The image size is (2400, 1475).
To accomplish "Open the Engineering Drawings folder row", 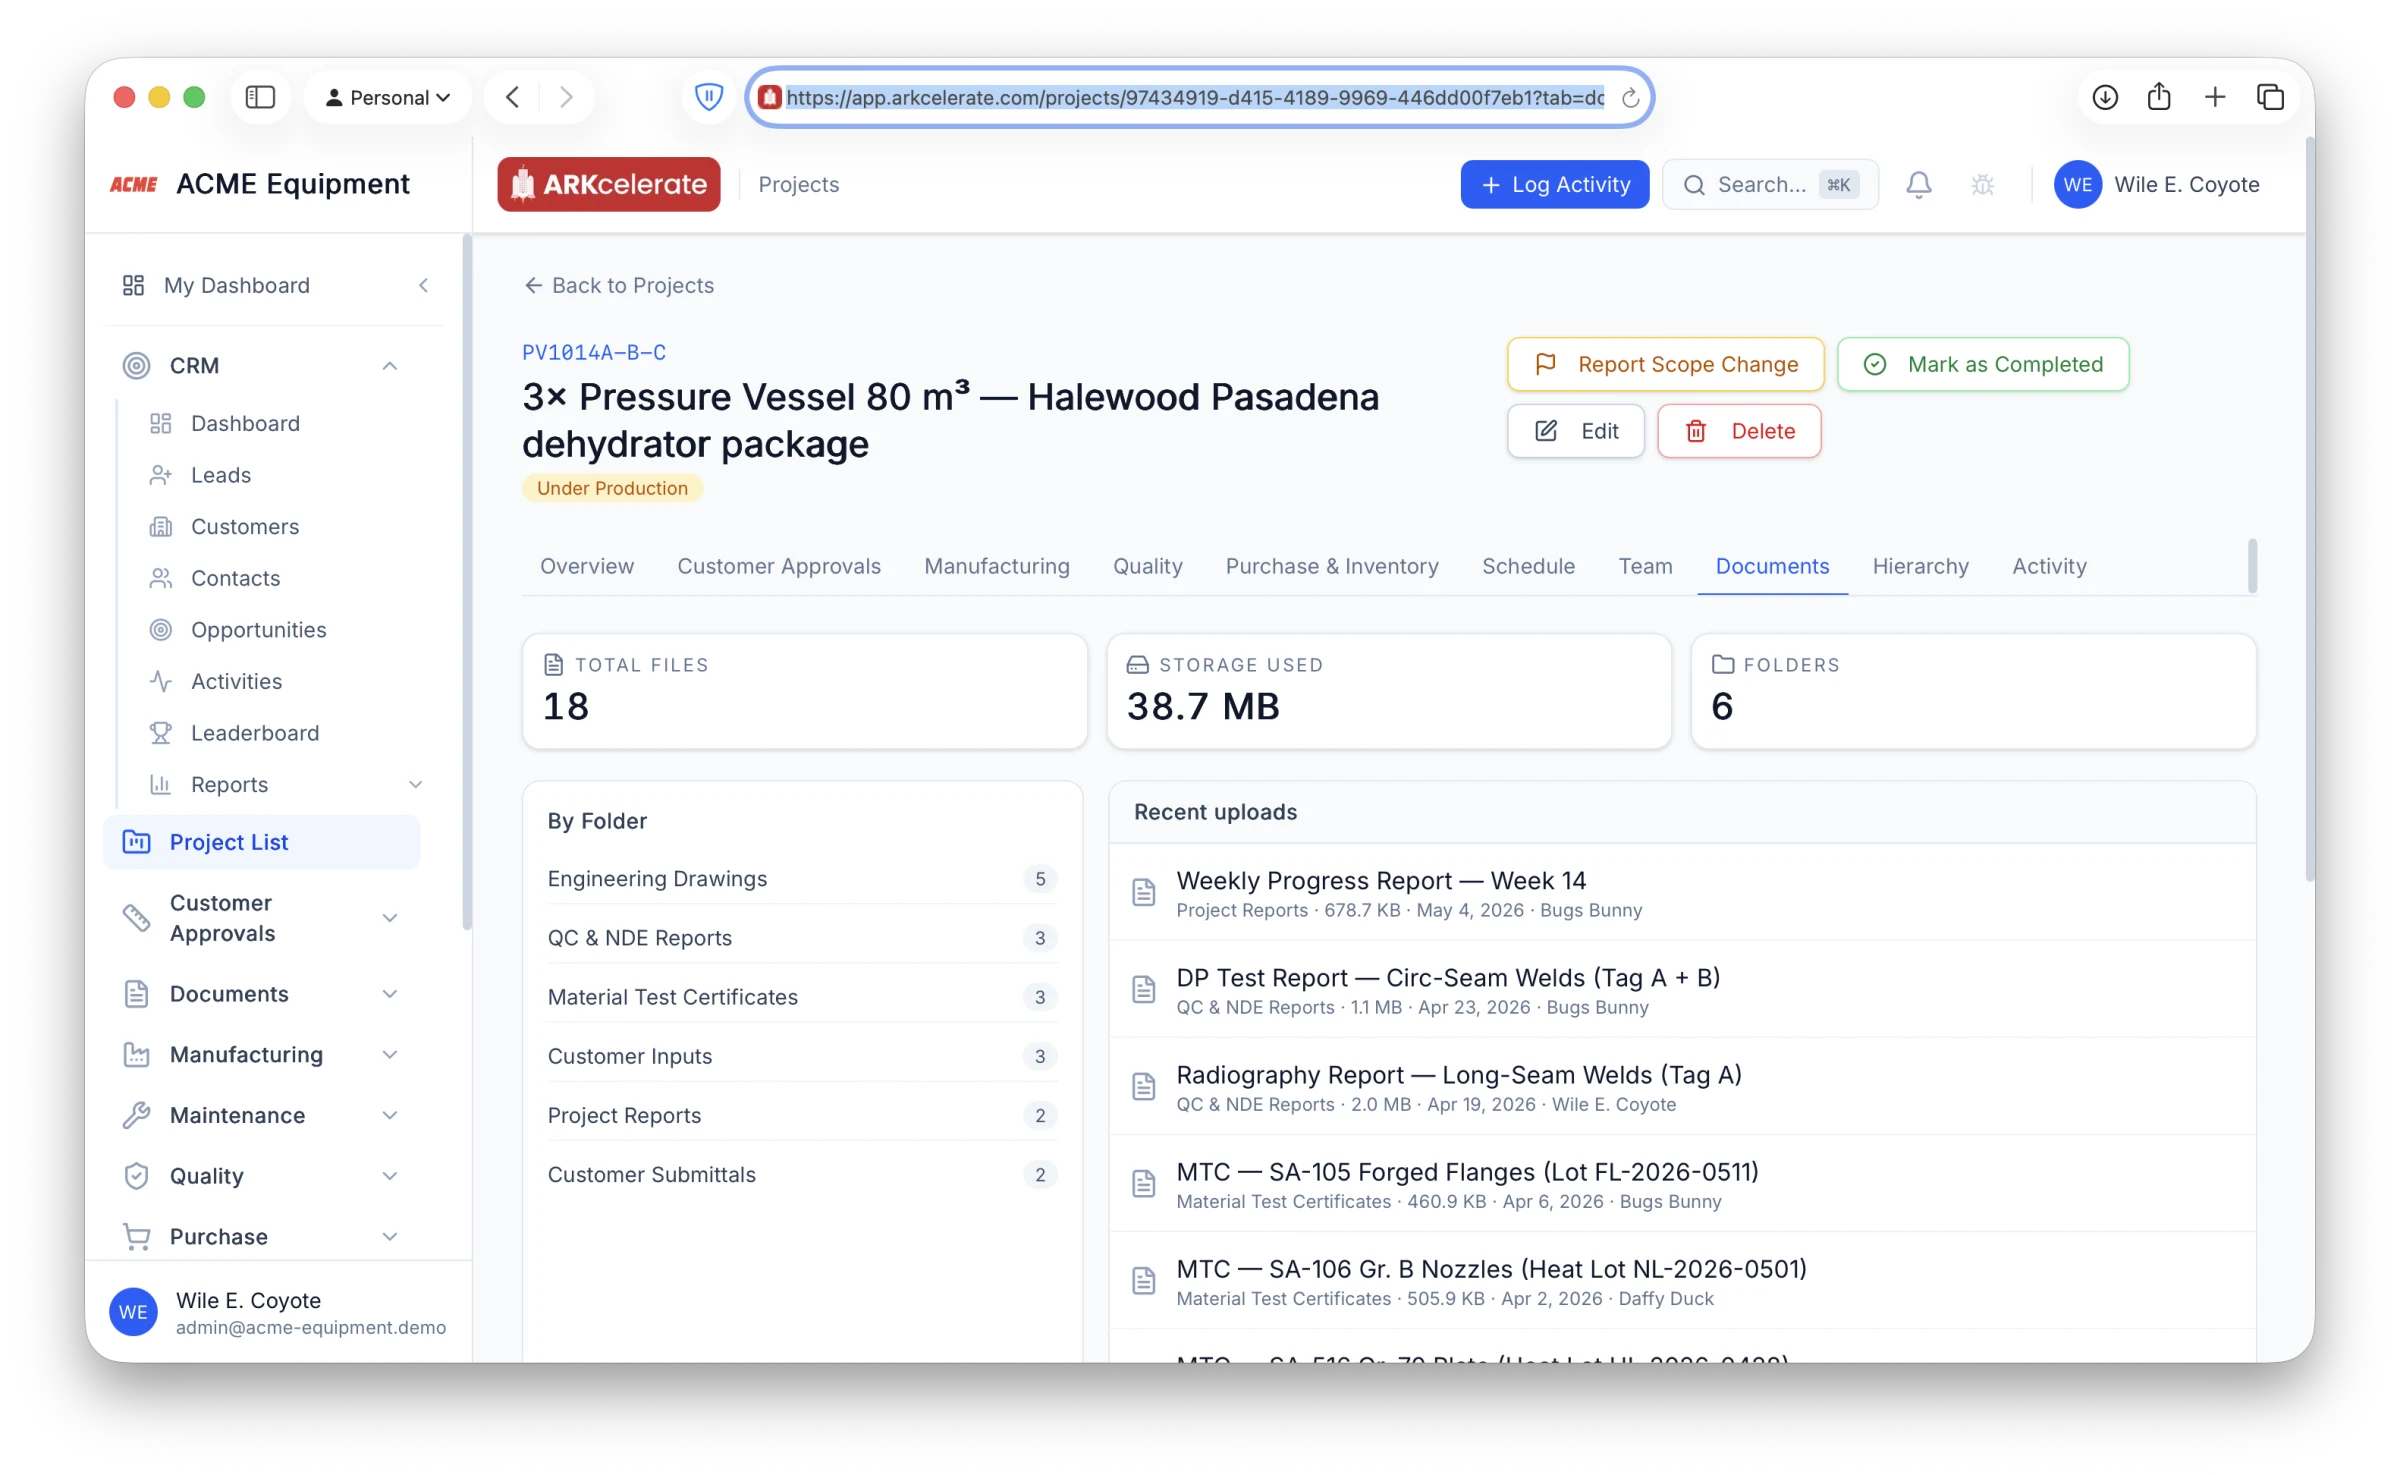I will point(802,879).
